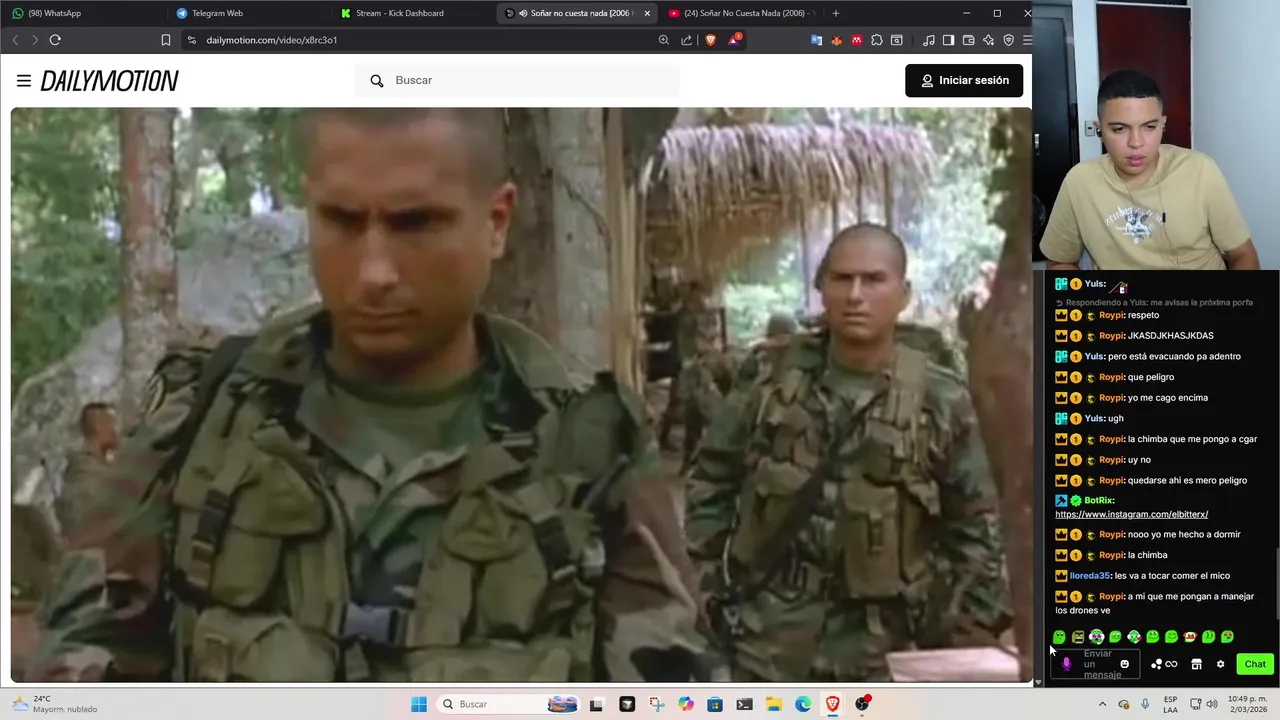Click the green Chat send button
Image resolution: width=1280 pixels, height=720 pixels.
1255,664
